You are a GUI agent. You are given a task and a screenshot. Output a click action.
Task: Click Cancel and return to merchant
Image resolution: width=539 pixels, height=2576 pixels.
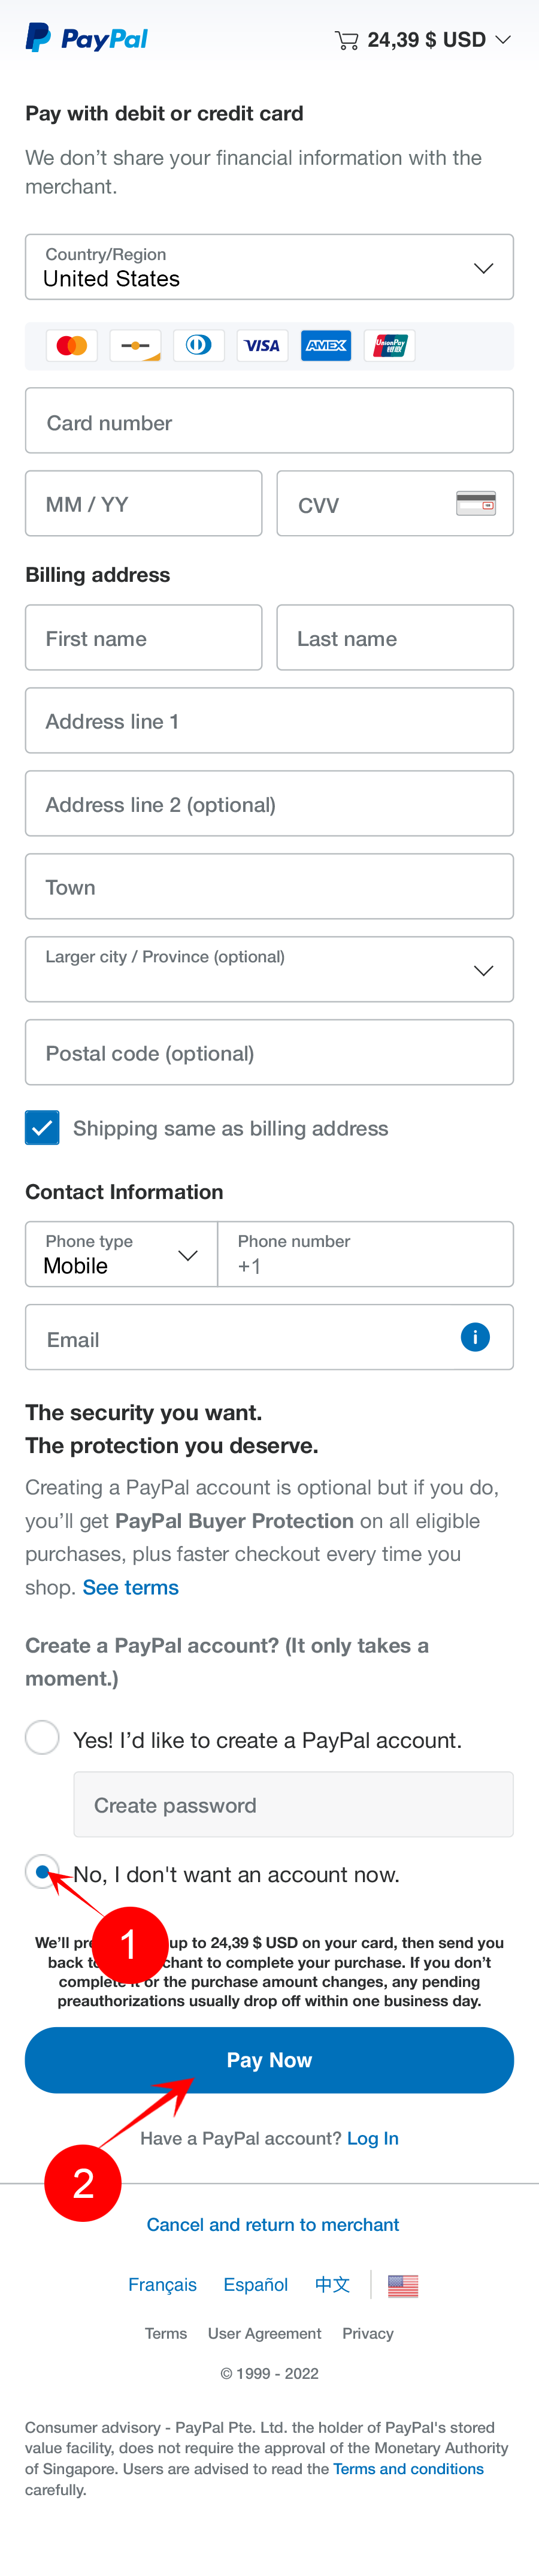(272, 2225)
